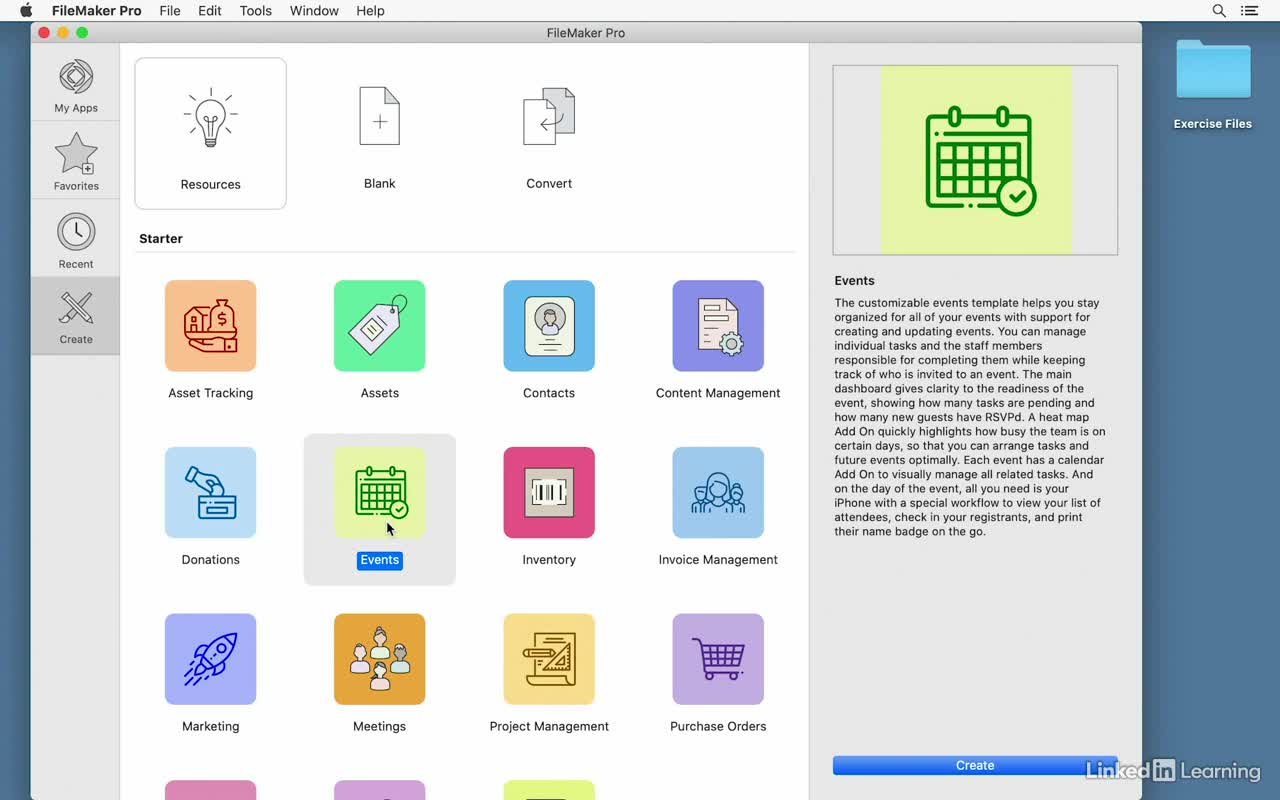Open the File menu
Screen dimensions: 1280x800
170,11
